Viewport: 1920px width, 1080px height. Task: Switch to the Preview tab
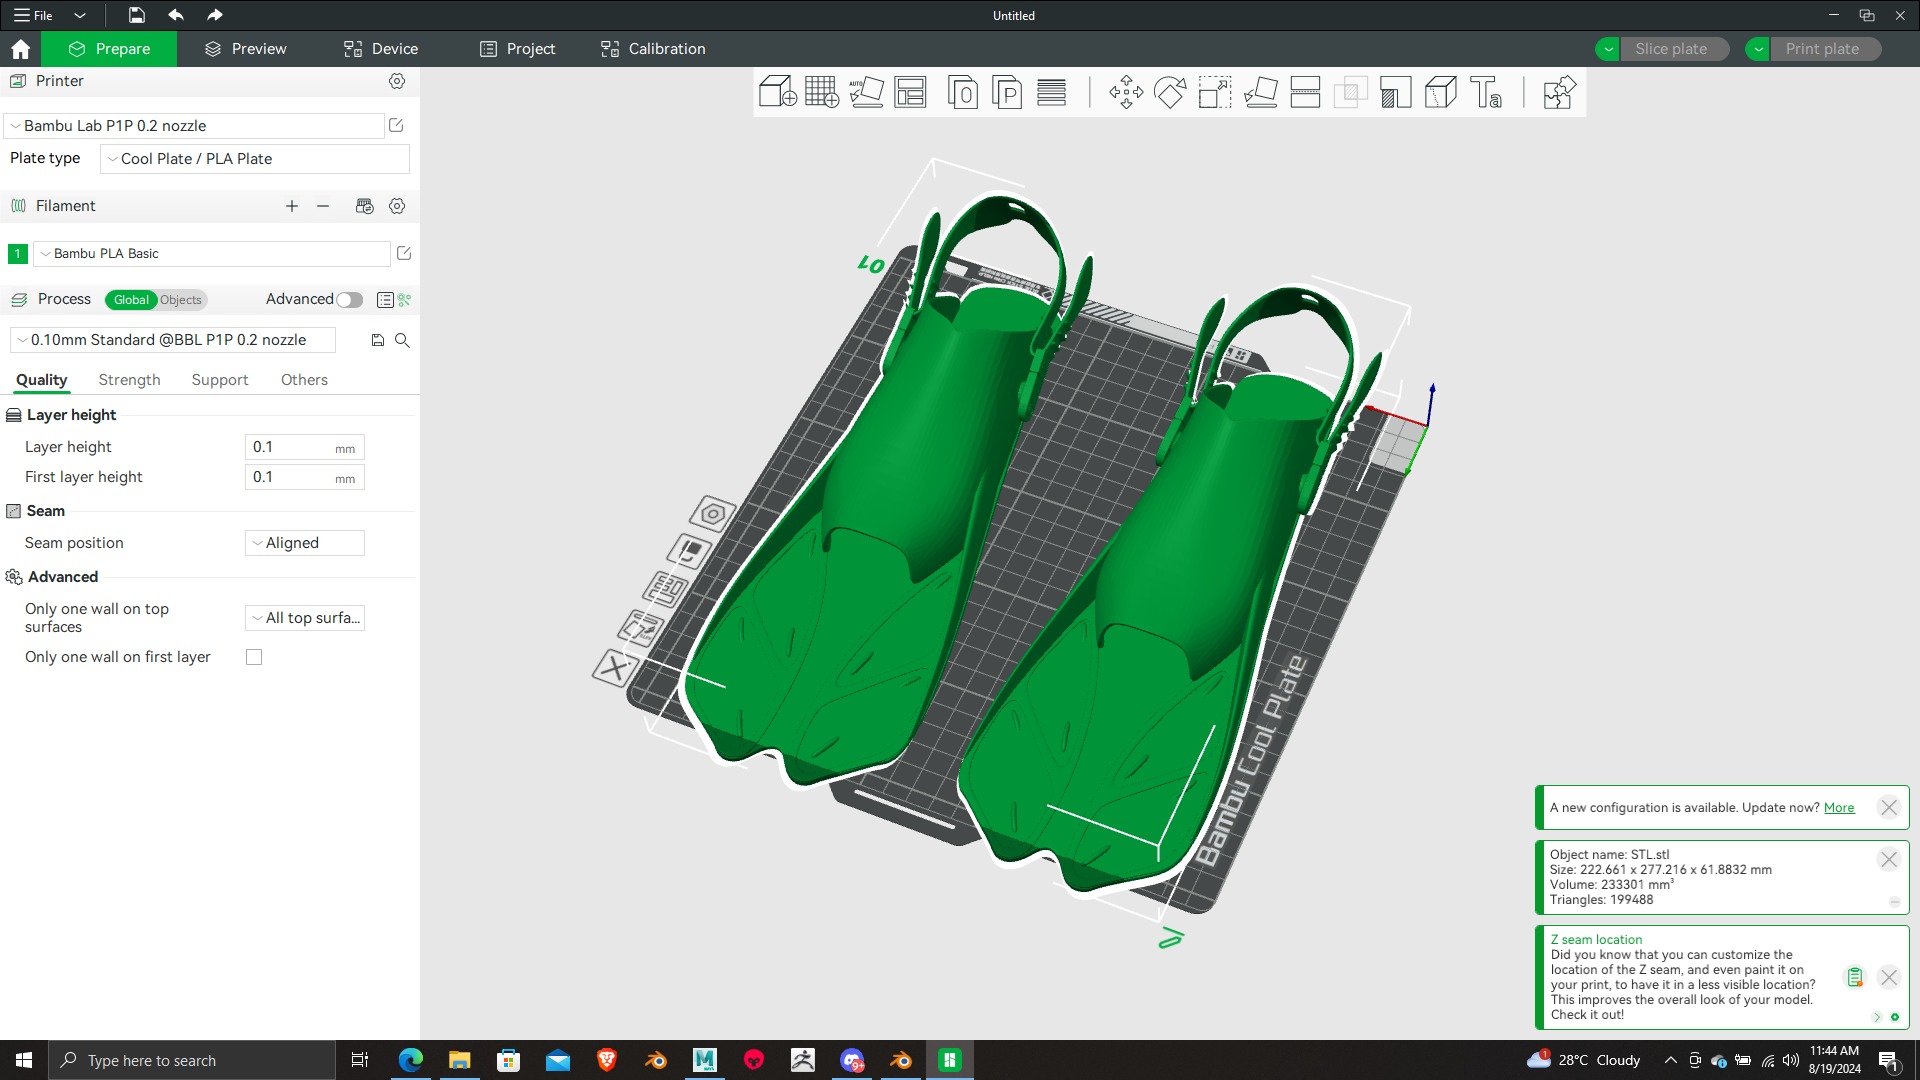(245, 49)
